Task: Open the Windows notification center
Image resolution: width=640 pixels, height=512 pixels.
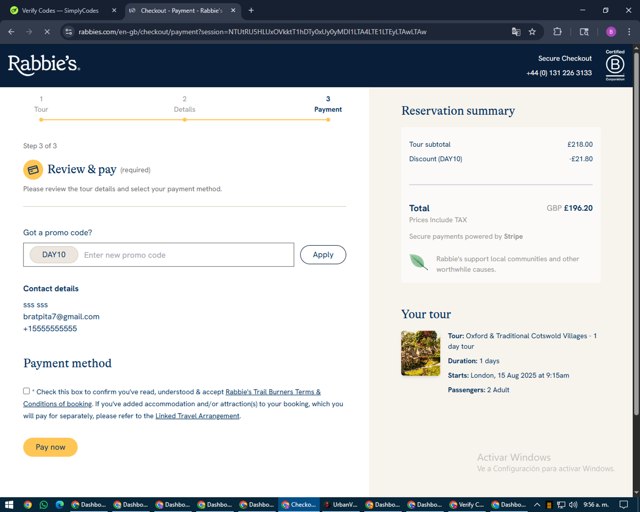Action: [x=624, y=505]
